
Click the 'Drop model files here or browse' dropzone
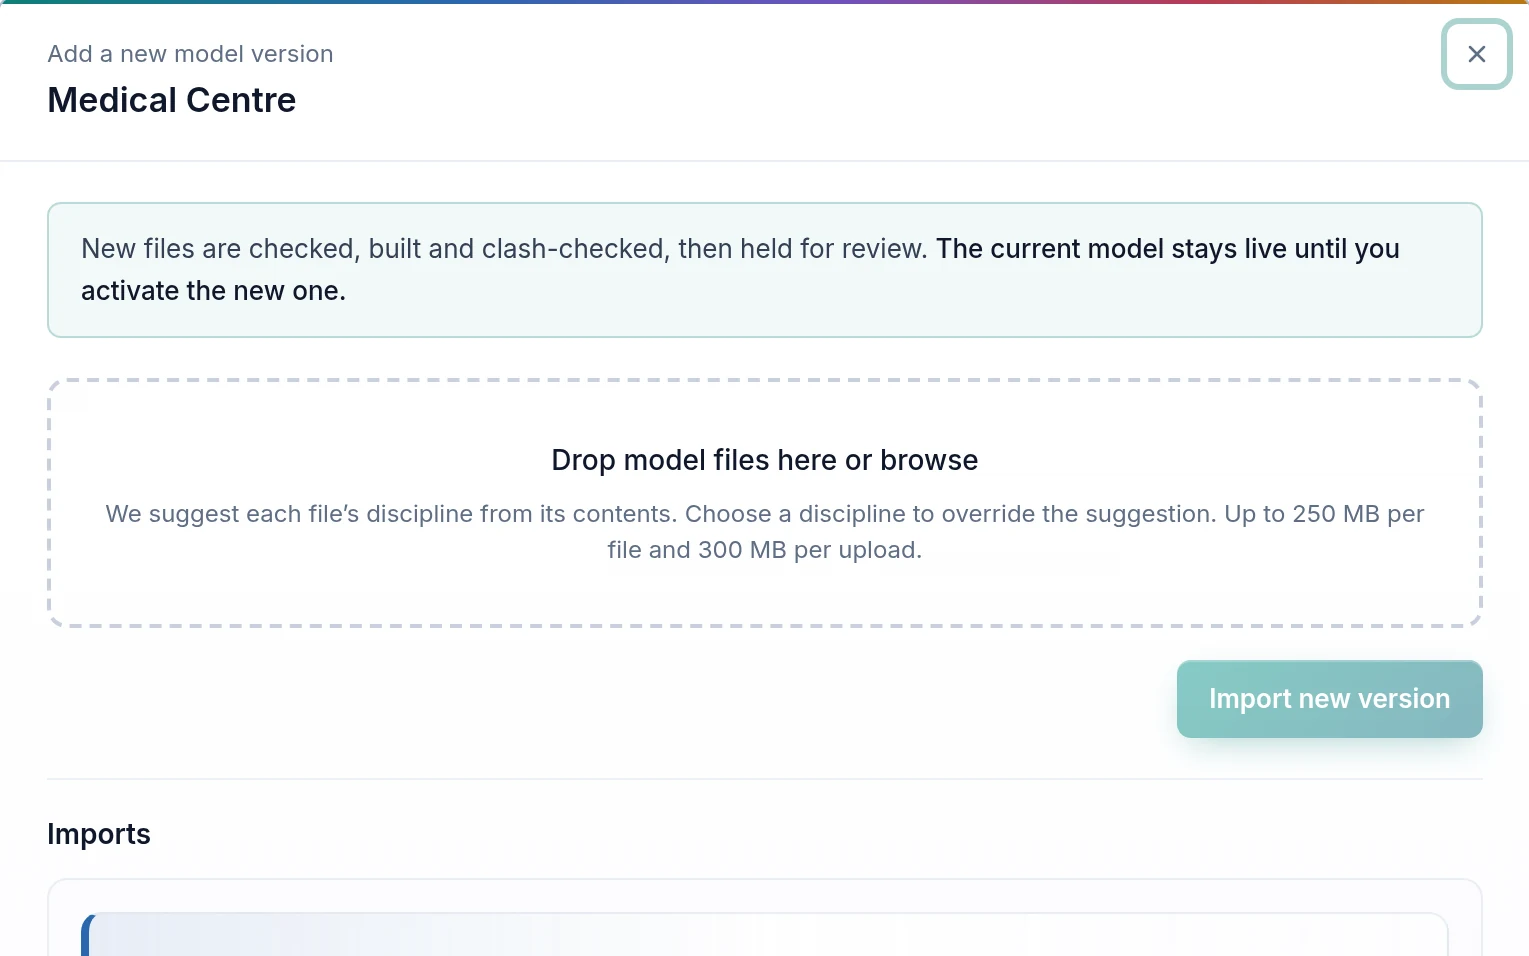[764, 503]
